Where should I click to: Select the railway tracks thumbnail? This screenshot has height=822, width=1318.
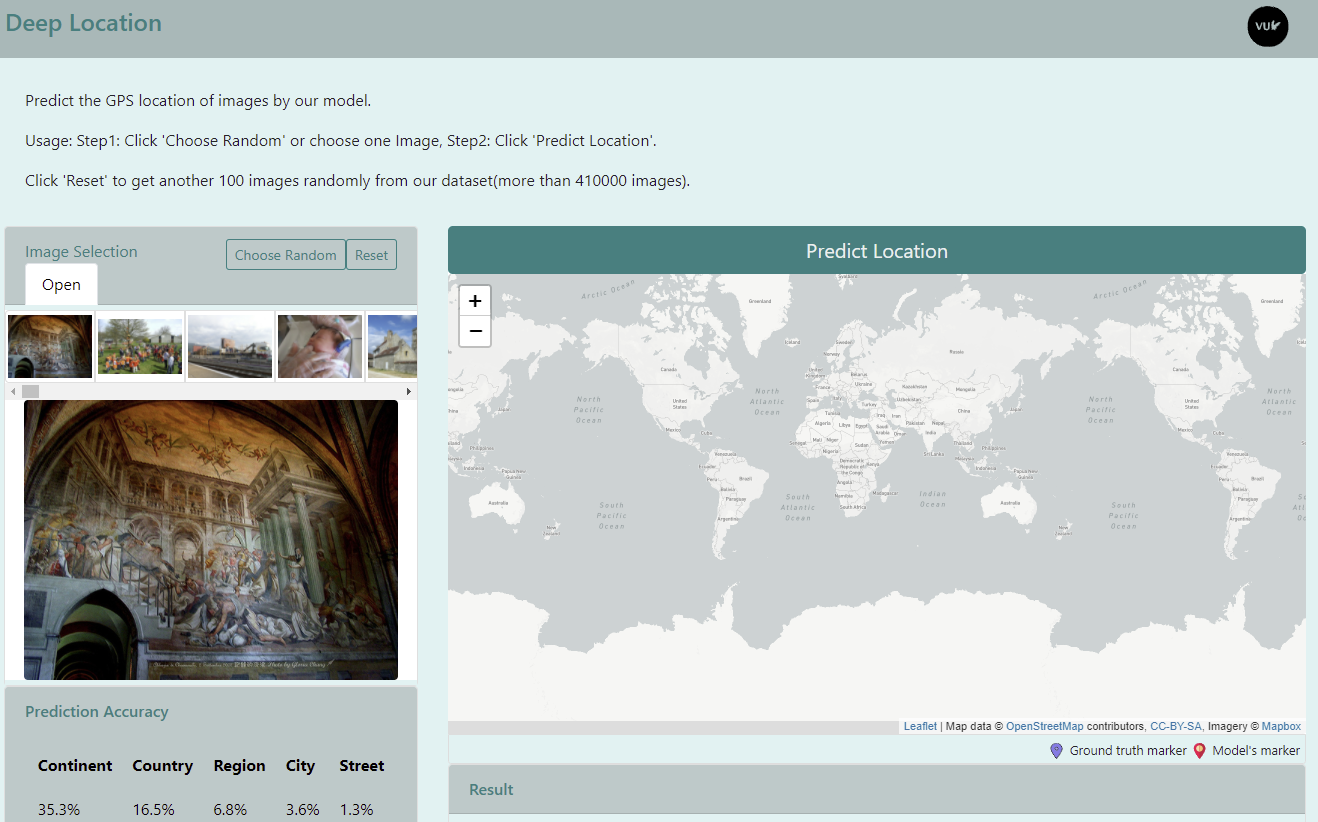pyautogui.click(x=230, y=346)
